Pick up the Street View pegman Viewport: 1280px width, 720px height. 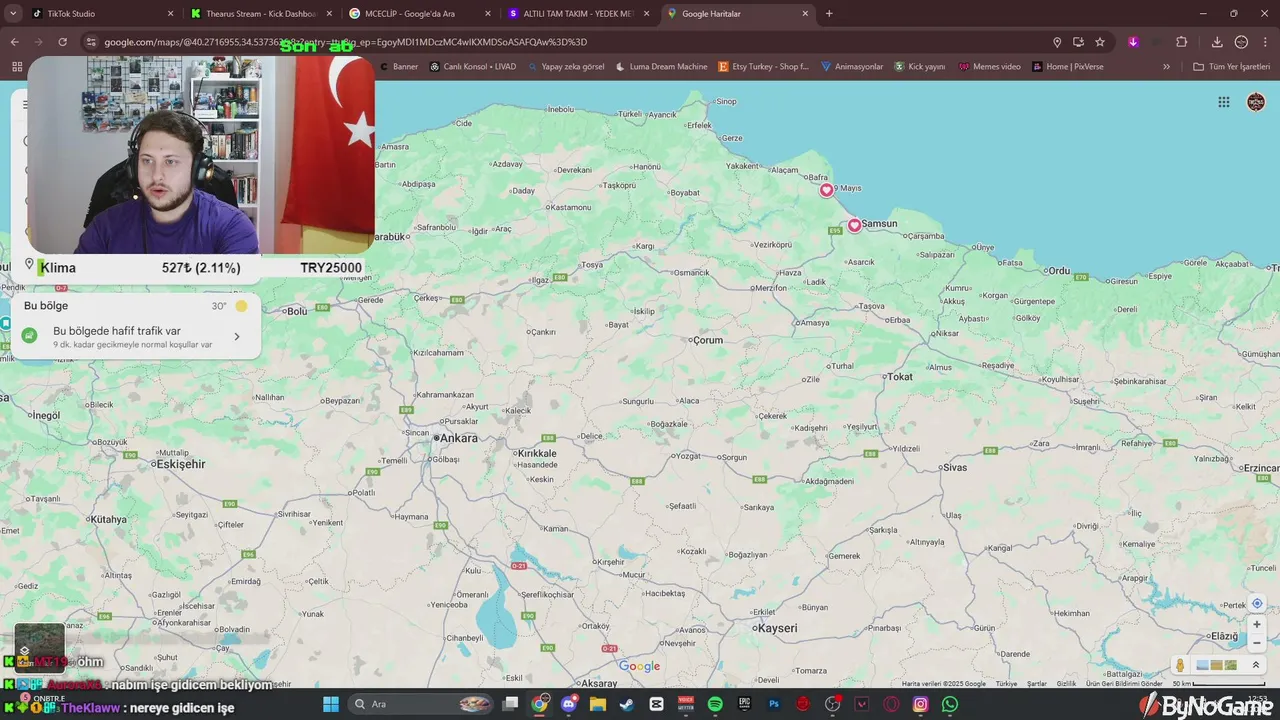pos(1180,665)
